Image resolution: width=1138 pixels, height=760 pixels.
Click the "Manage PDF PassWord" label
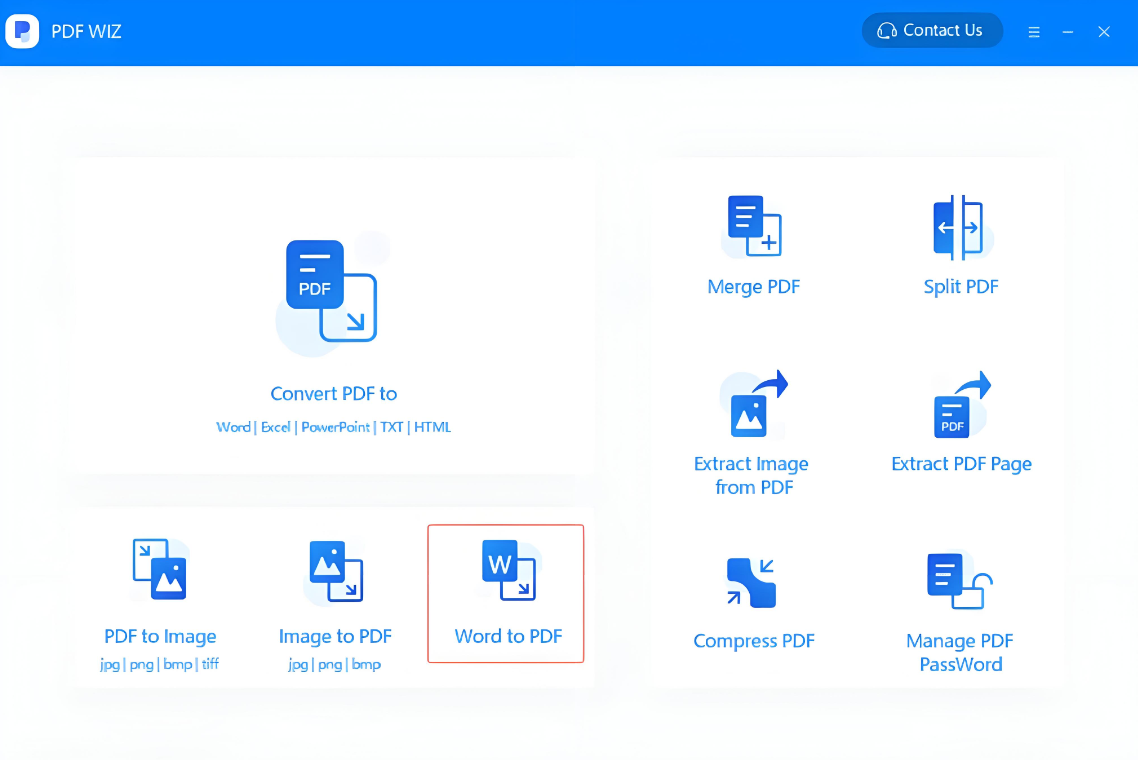point(960,653)
